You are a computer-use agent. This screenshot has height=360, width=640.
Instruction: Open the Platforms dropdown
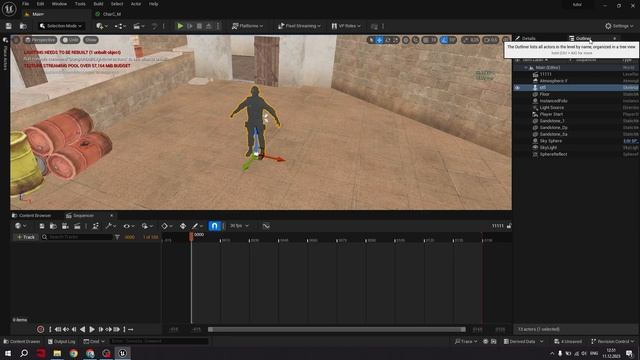(x=247, y=26)
